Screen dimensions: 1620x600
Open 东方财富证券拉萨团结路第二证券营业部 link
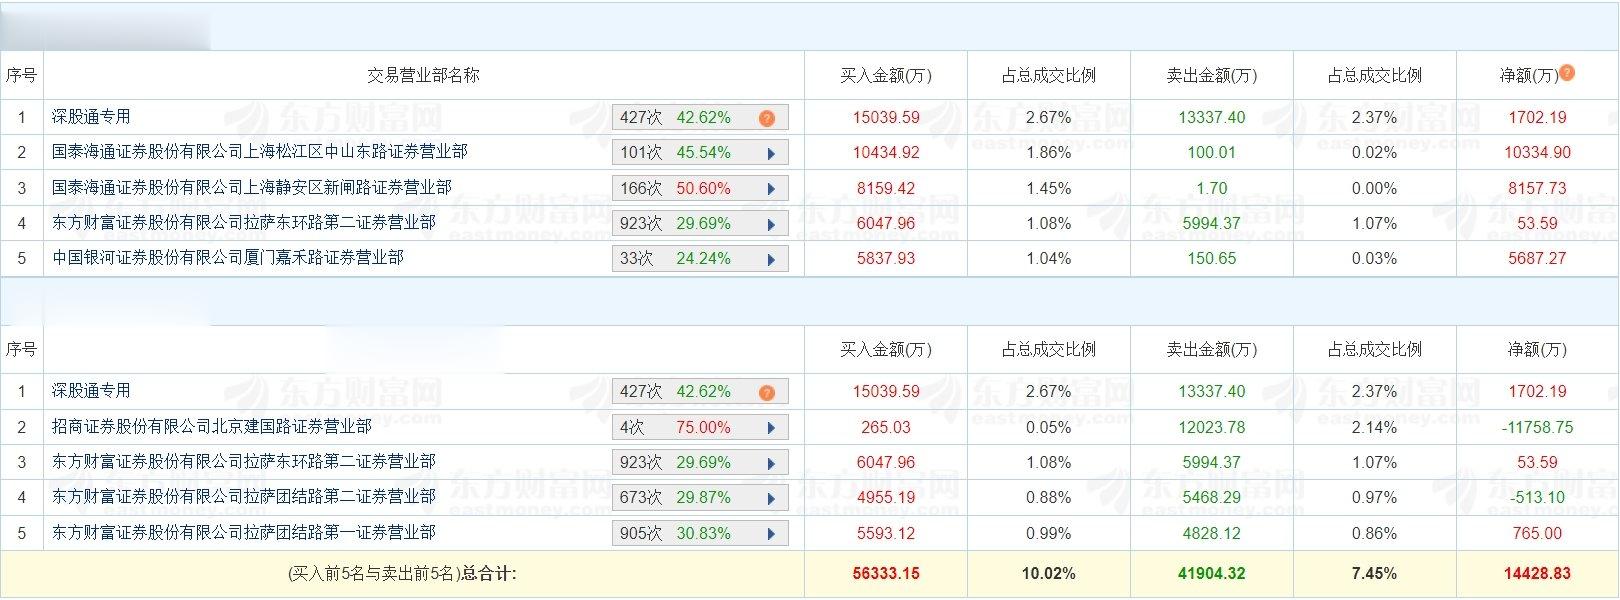[244, 496]
